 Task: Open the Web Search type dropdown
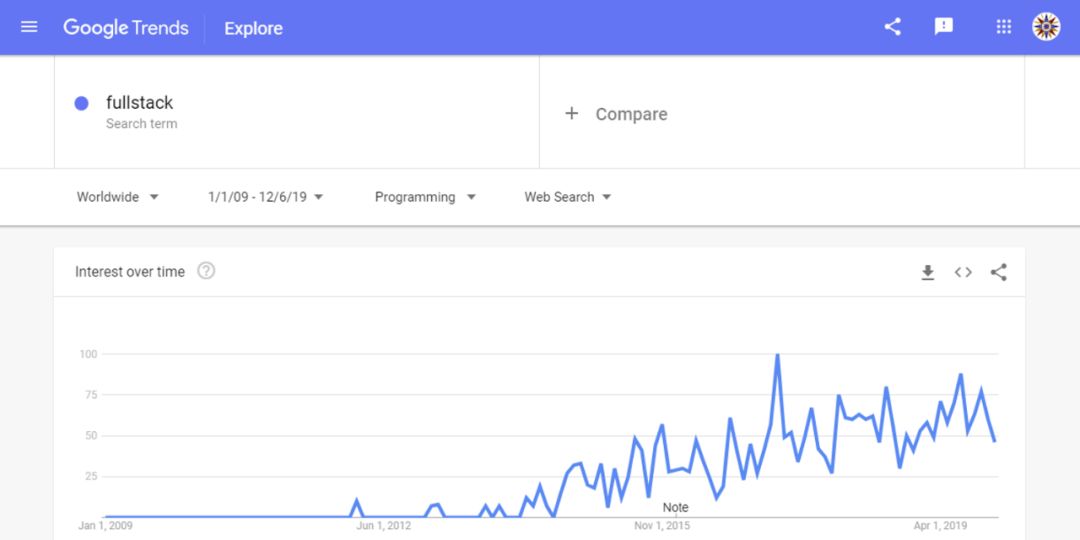coord(568,197)
